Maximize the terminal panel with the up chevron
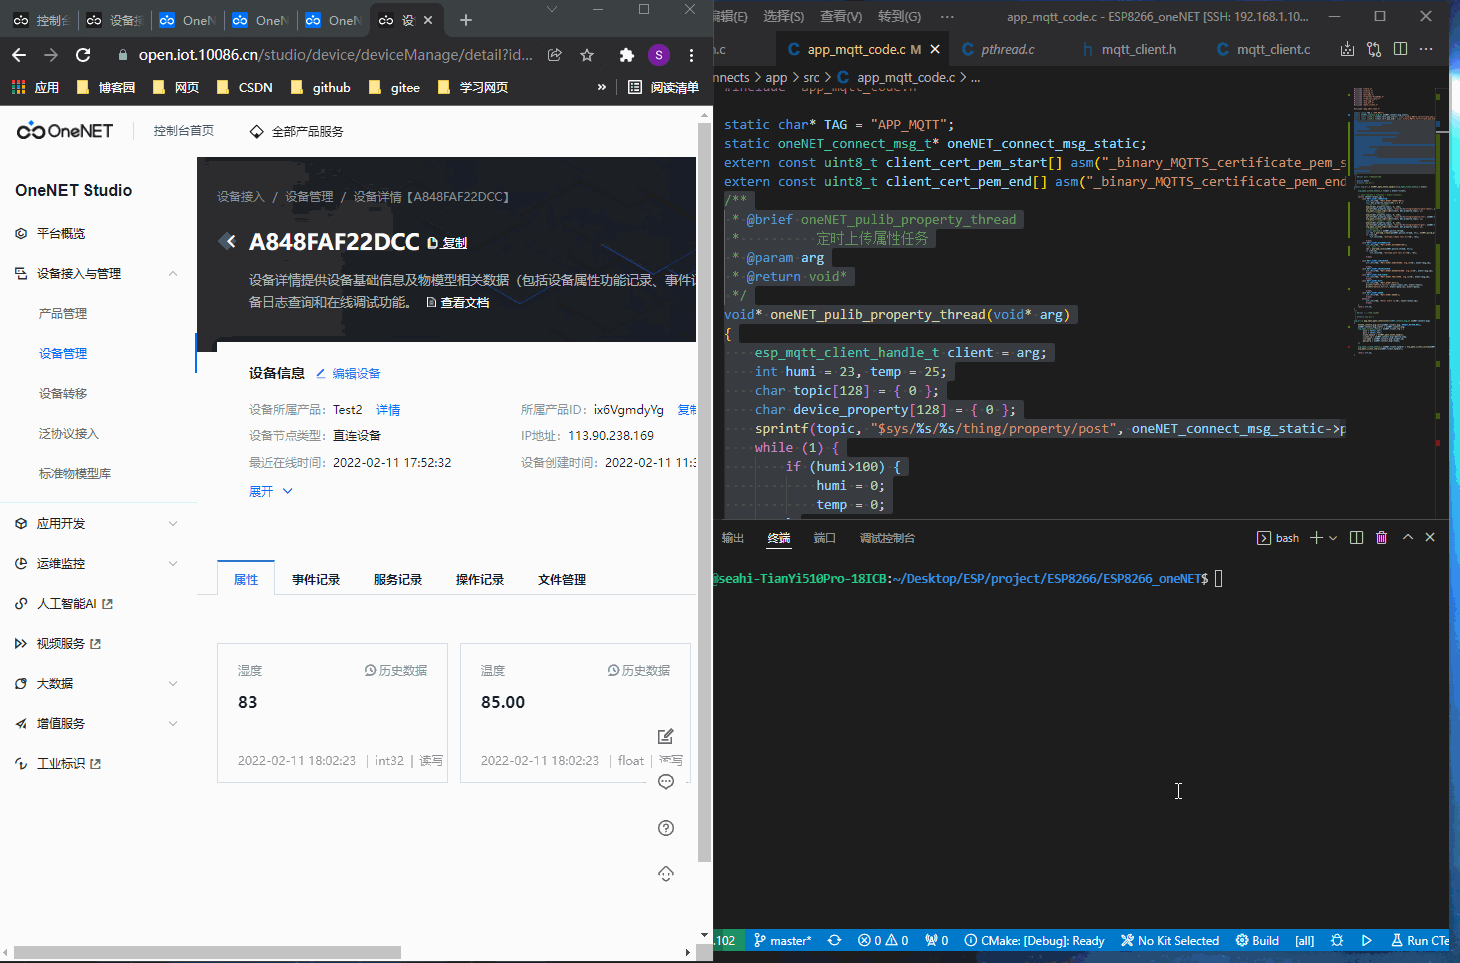 pyautogui.click(x=1408, y=538)
